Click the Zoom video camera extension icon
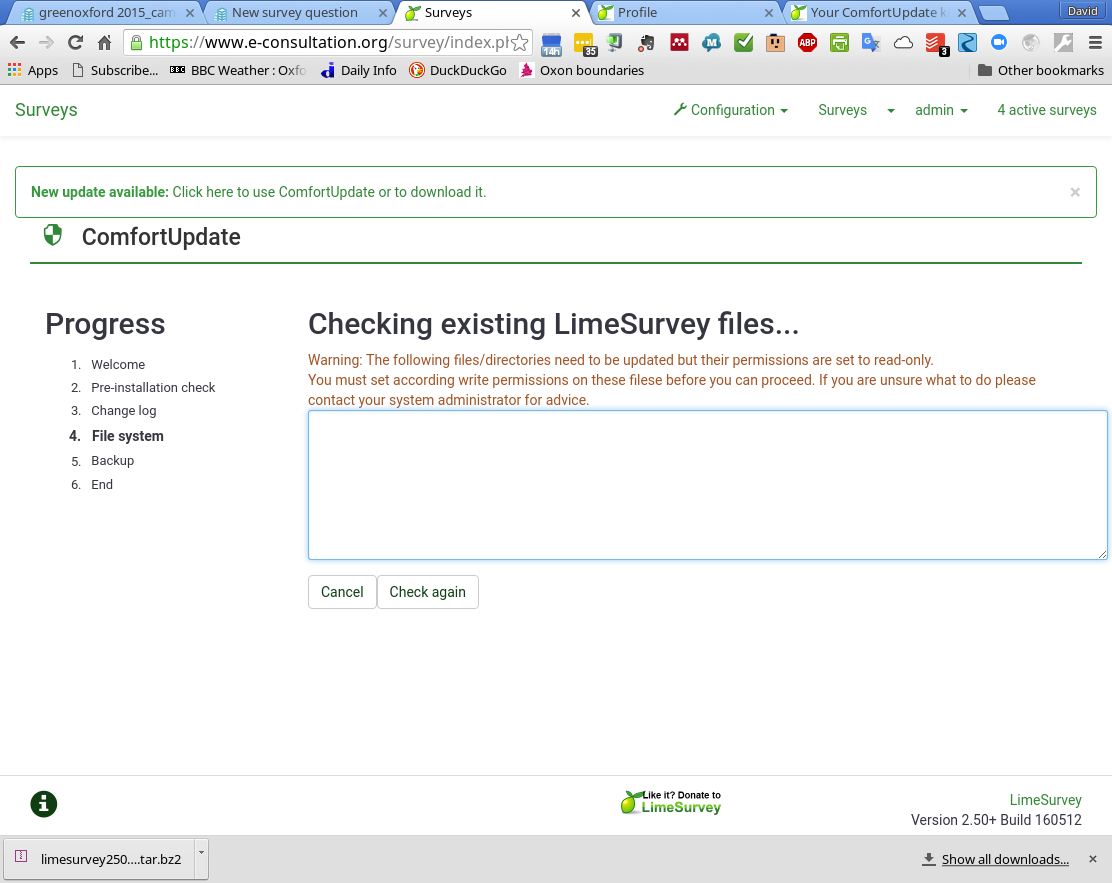This screenshot has height=883, width=1112. click(999, 43)
